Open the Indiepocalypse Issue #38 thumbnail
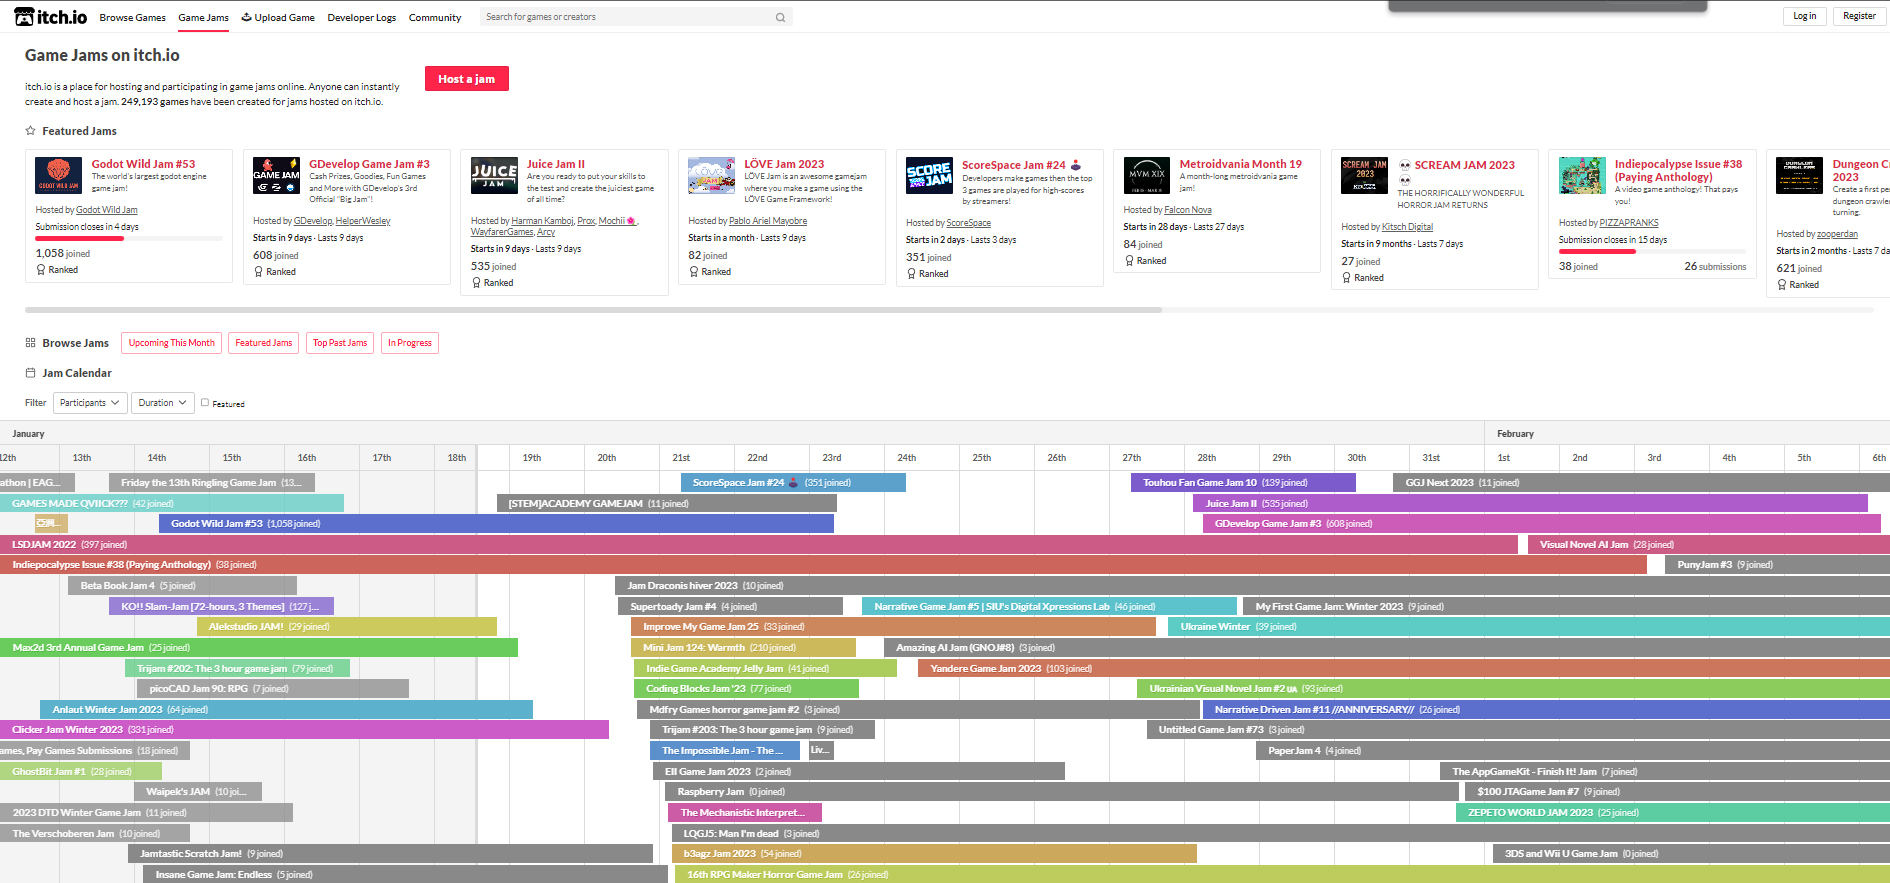Screen dimensions: 1890x883 pos(1583,175)
